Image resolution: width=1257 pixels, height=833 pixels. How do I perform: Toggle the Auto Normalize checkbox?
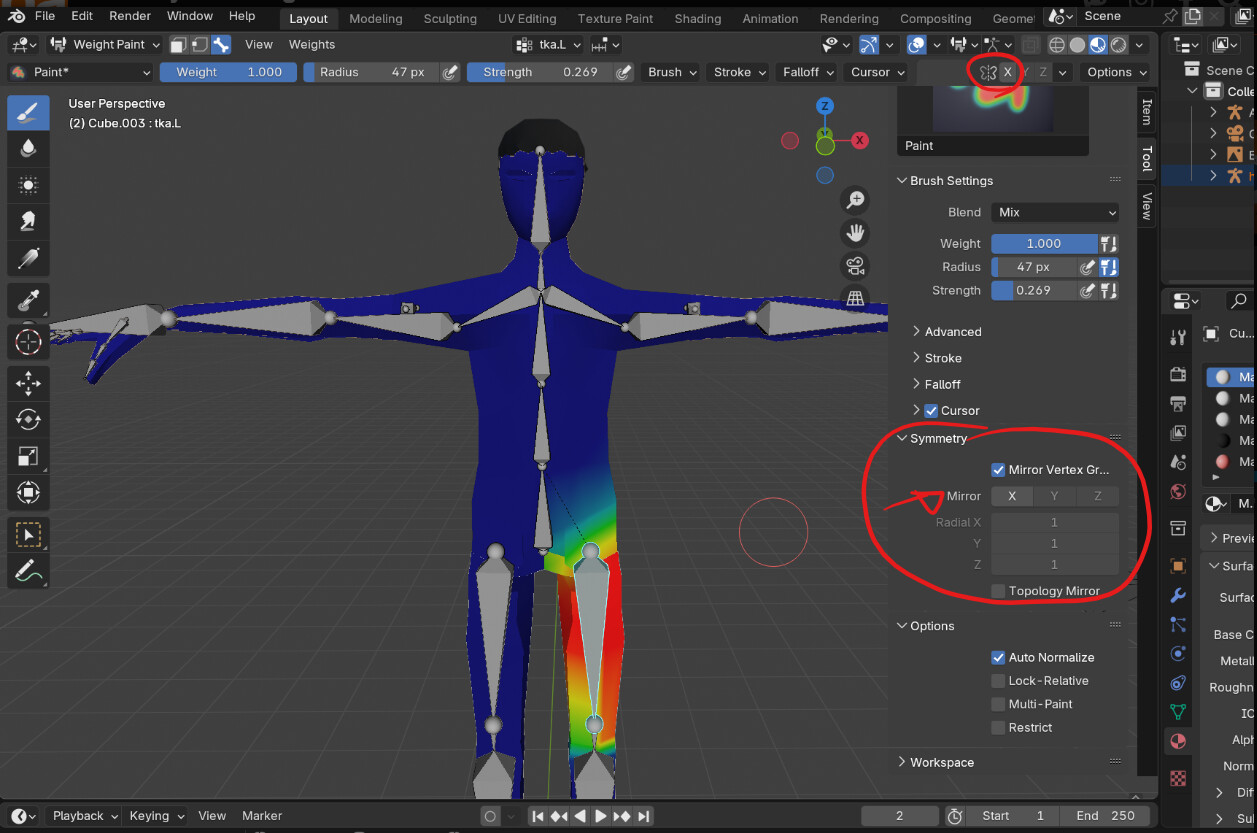(998, 657)
